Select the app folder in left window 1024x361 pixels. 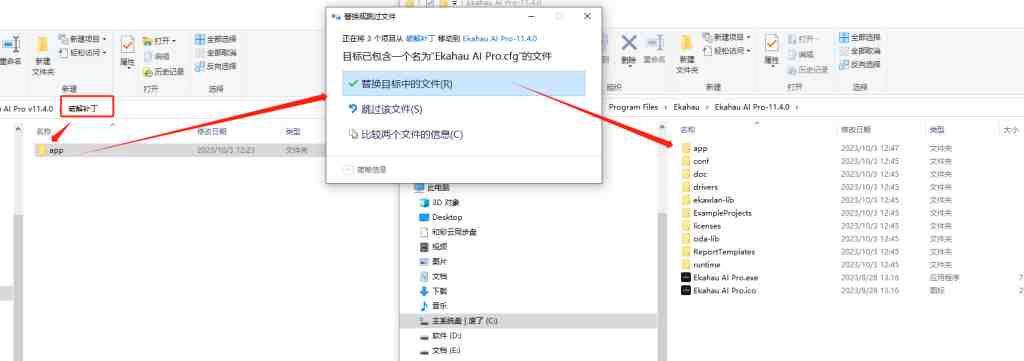click(x=180, y=150)
